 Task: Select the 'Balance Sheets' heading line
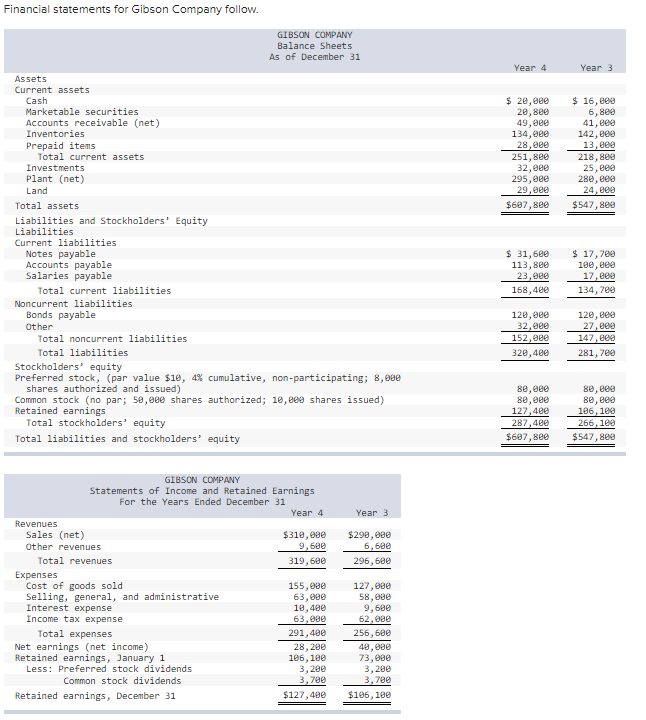(315, 46)
